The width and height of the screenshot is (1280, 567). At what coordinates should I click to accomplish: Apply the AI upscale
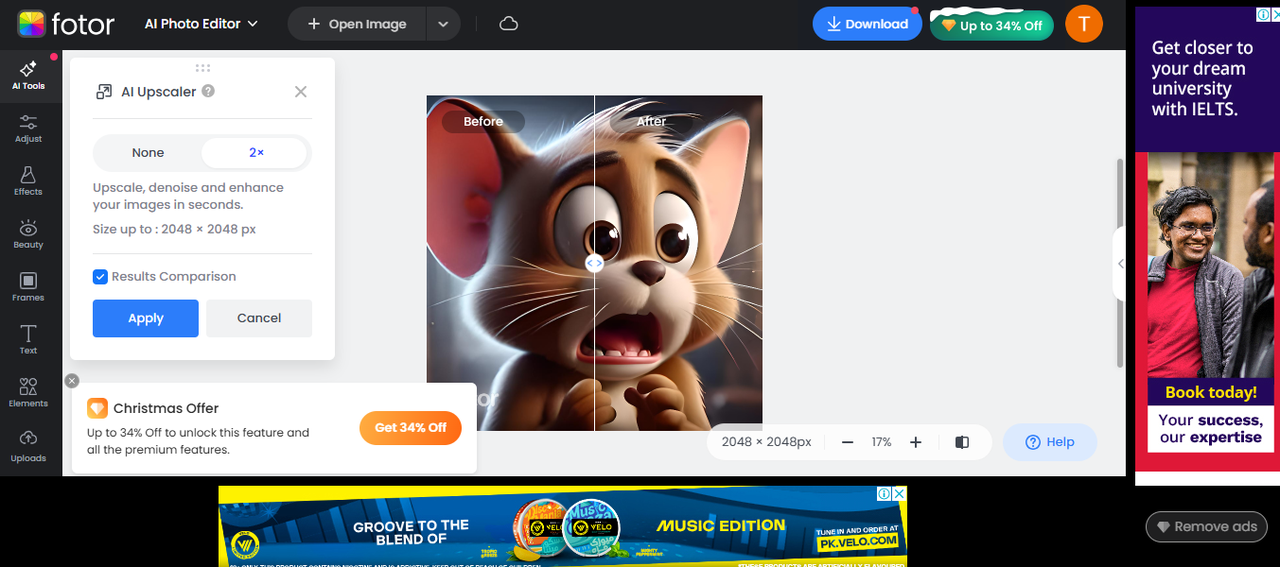146,318
